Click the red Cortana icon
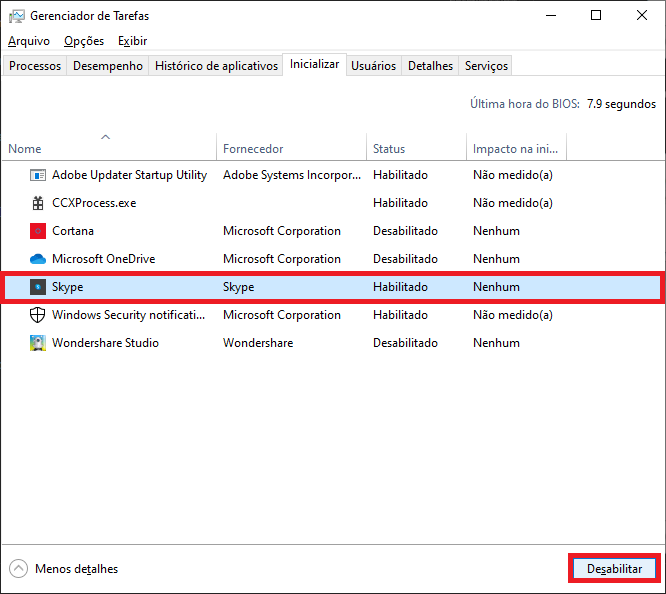Screen dimensions: 666x594 [38, 231]
